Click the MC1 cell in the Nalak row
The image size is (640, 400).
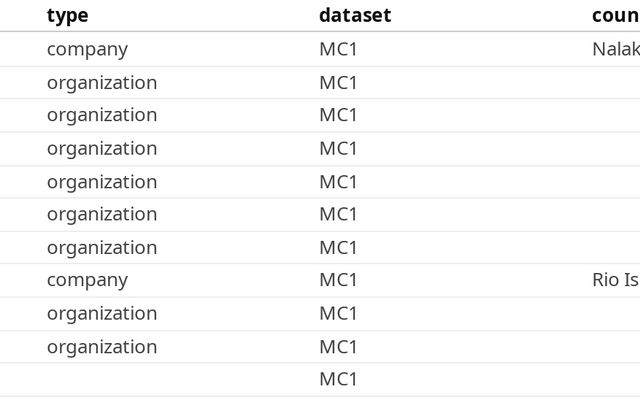tap(338, 49)
